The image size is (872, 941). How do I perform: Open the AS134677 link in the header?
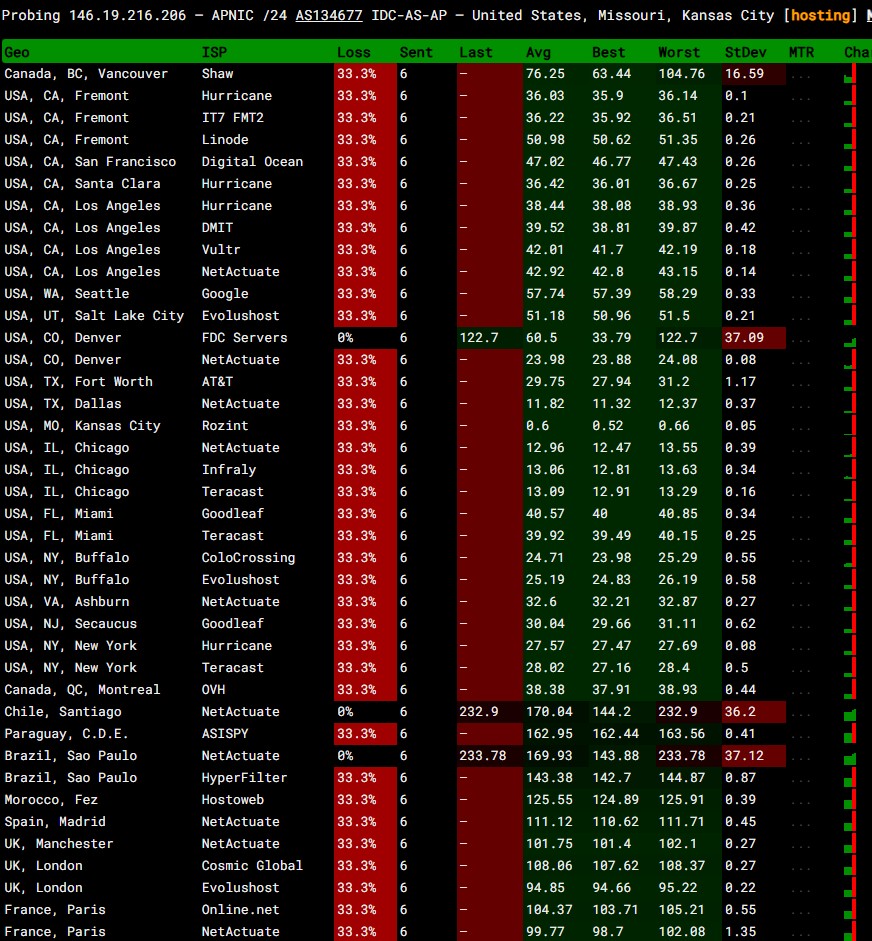pyautogui.click(x=329, y=15)
